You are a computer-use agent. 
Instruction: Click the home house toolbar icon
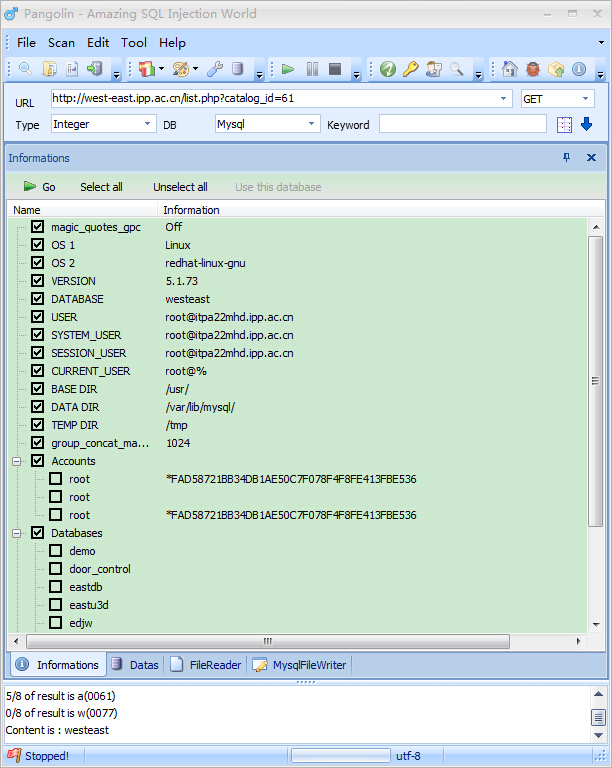(510, 69)
